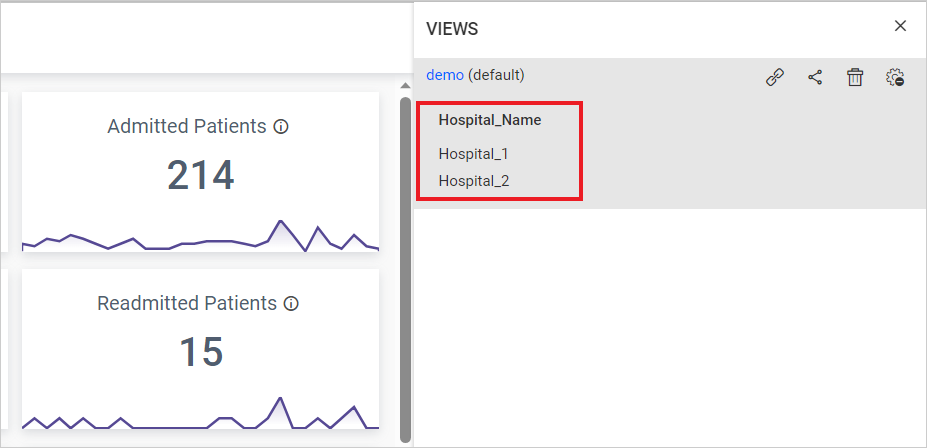Click the scrollbar up arrow
This screenshot has width=927, height=448.
405,86
